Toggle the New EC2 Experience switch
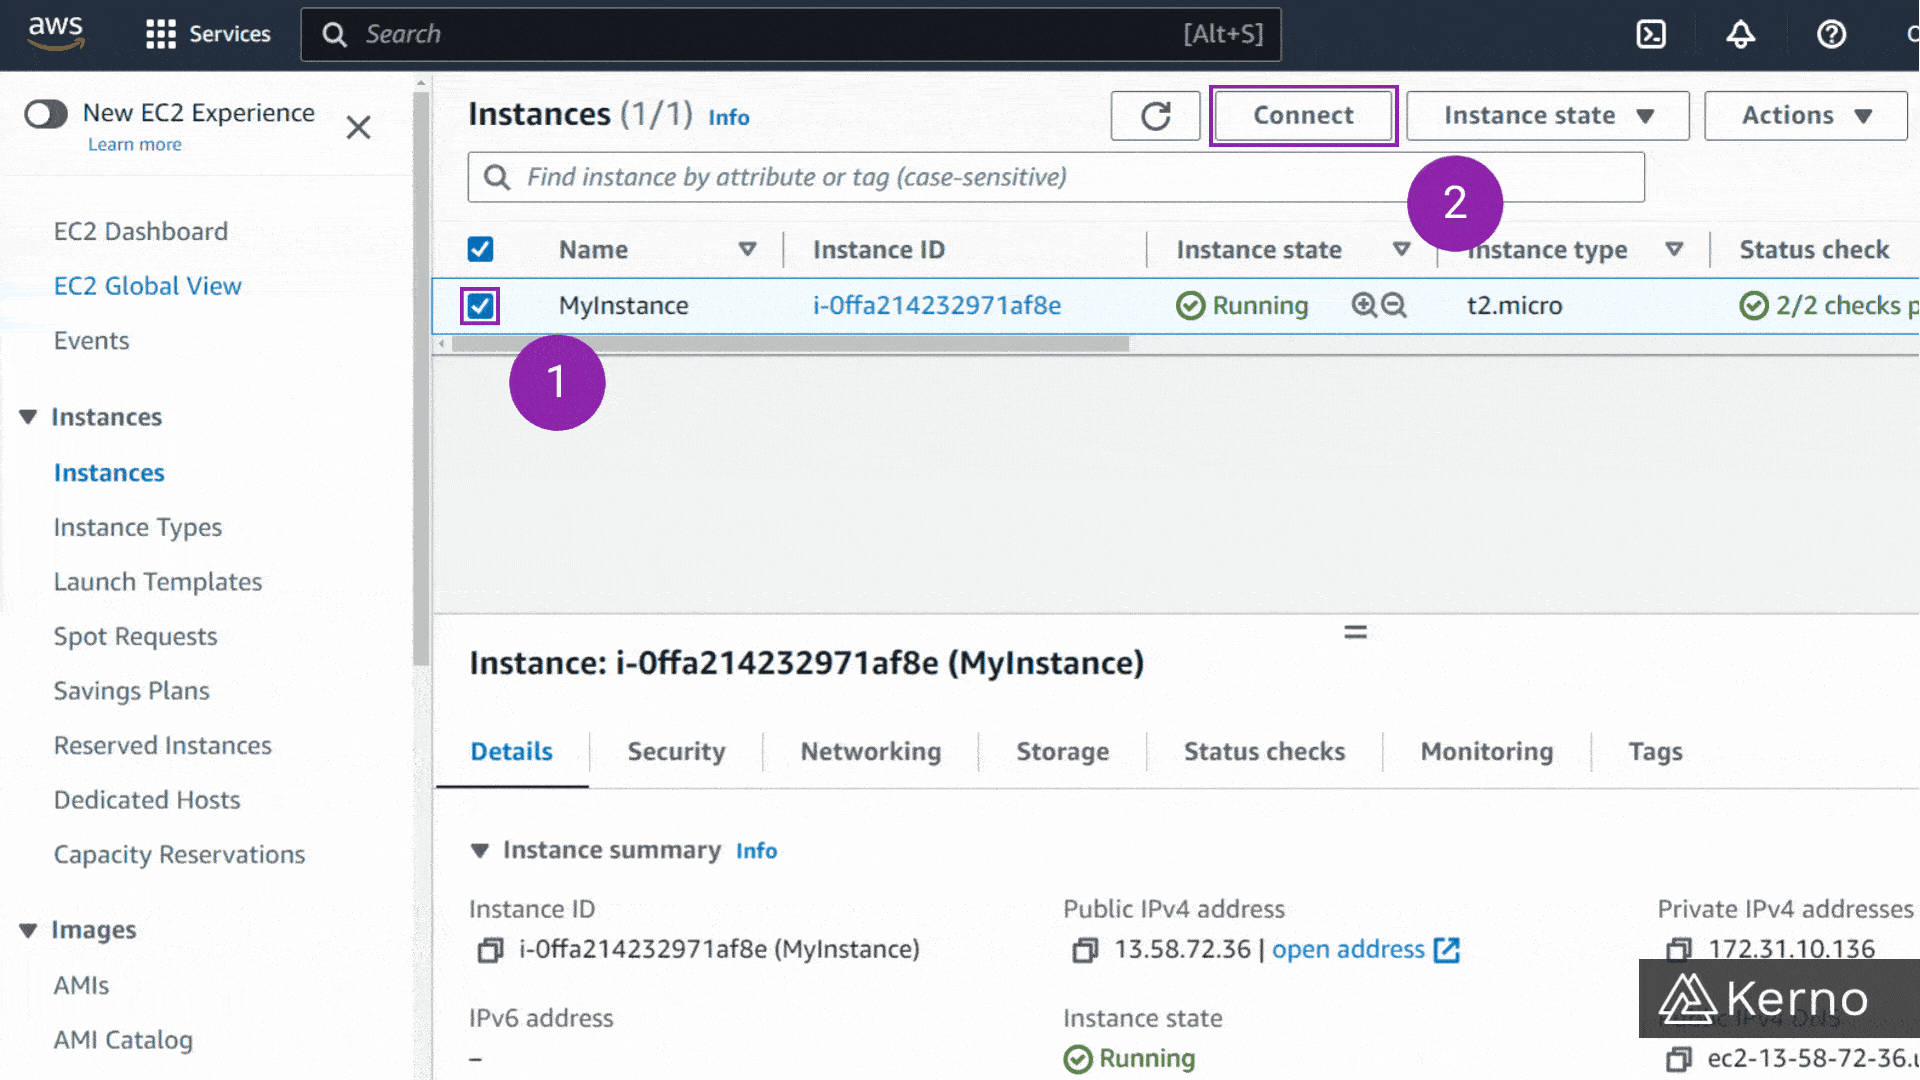The width and height of the screenshot is (1920, 1080). [46, 114]
